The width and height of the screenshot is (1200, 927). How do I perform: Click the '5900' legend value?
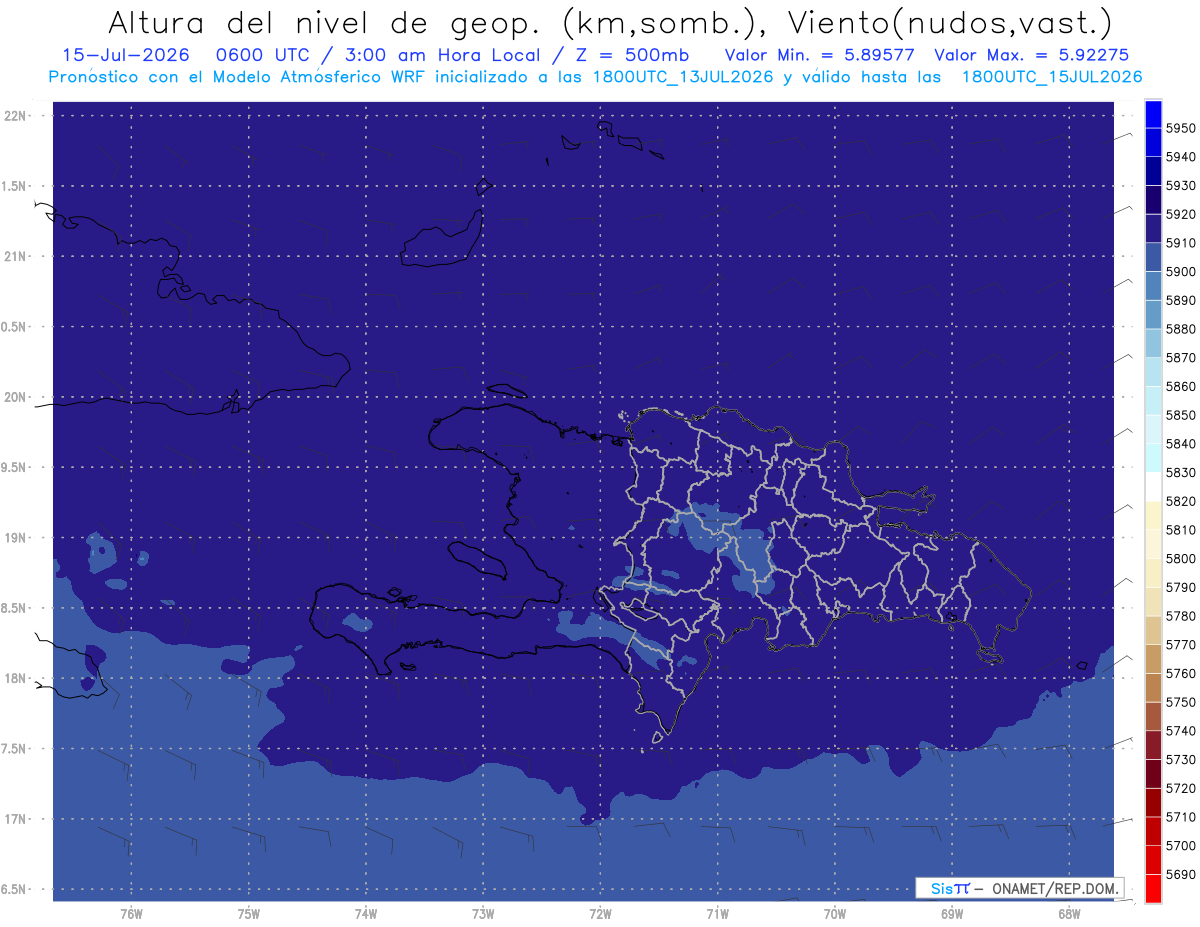[x=1181, y=272]
